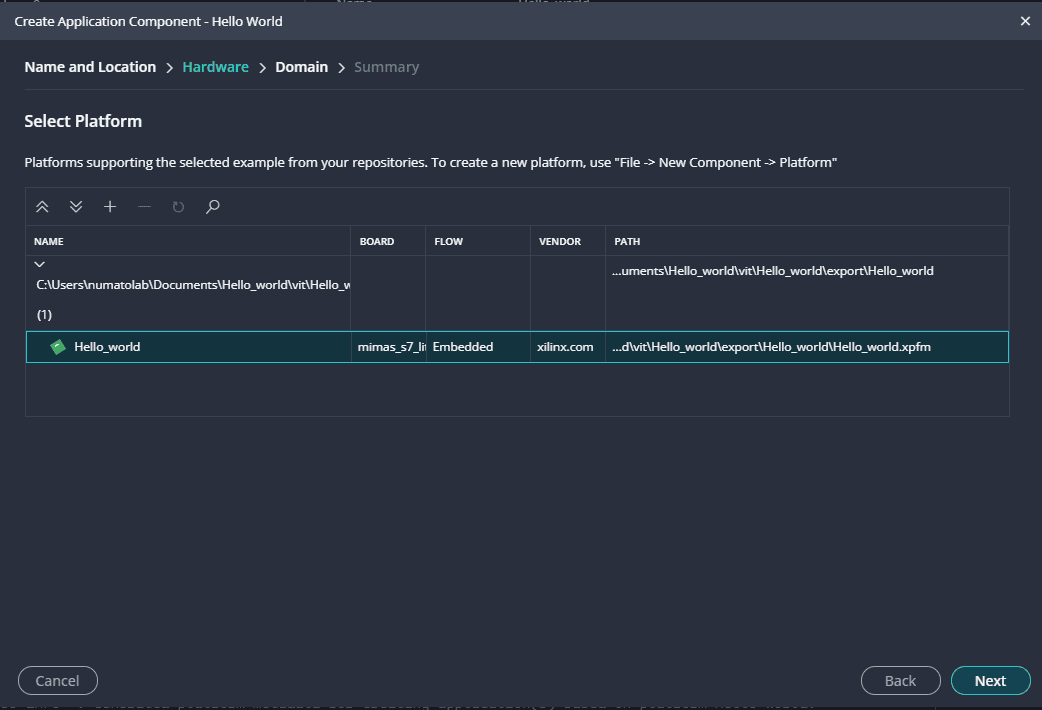Image resolution: width=1042 pixels, height=710 pixels.
Task: Click the plus icon to add platform repository
Action: (x=110, y=207)
